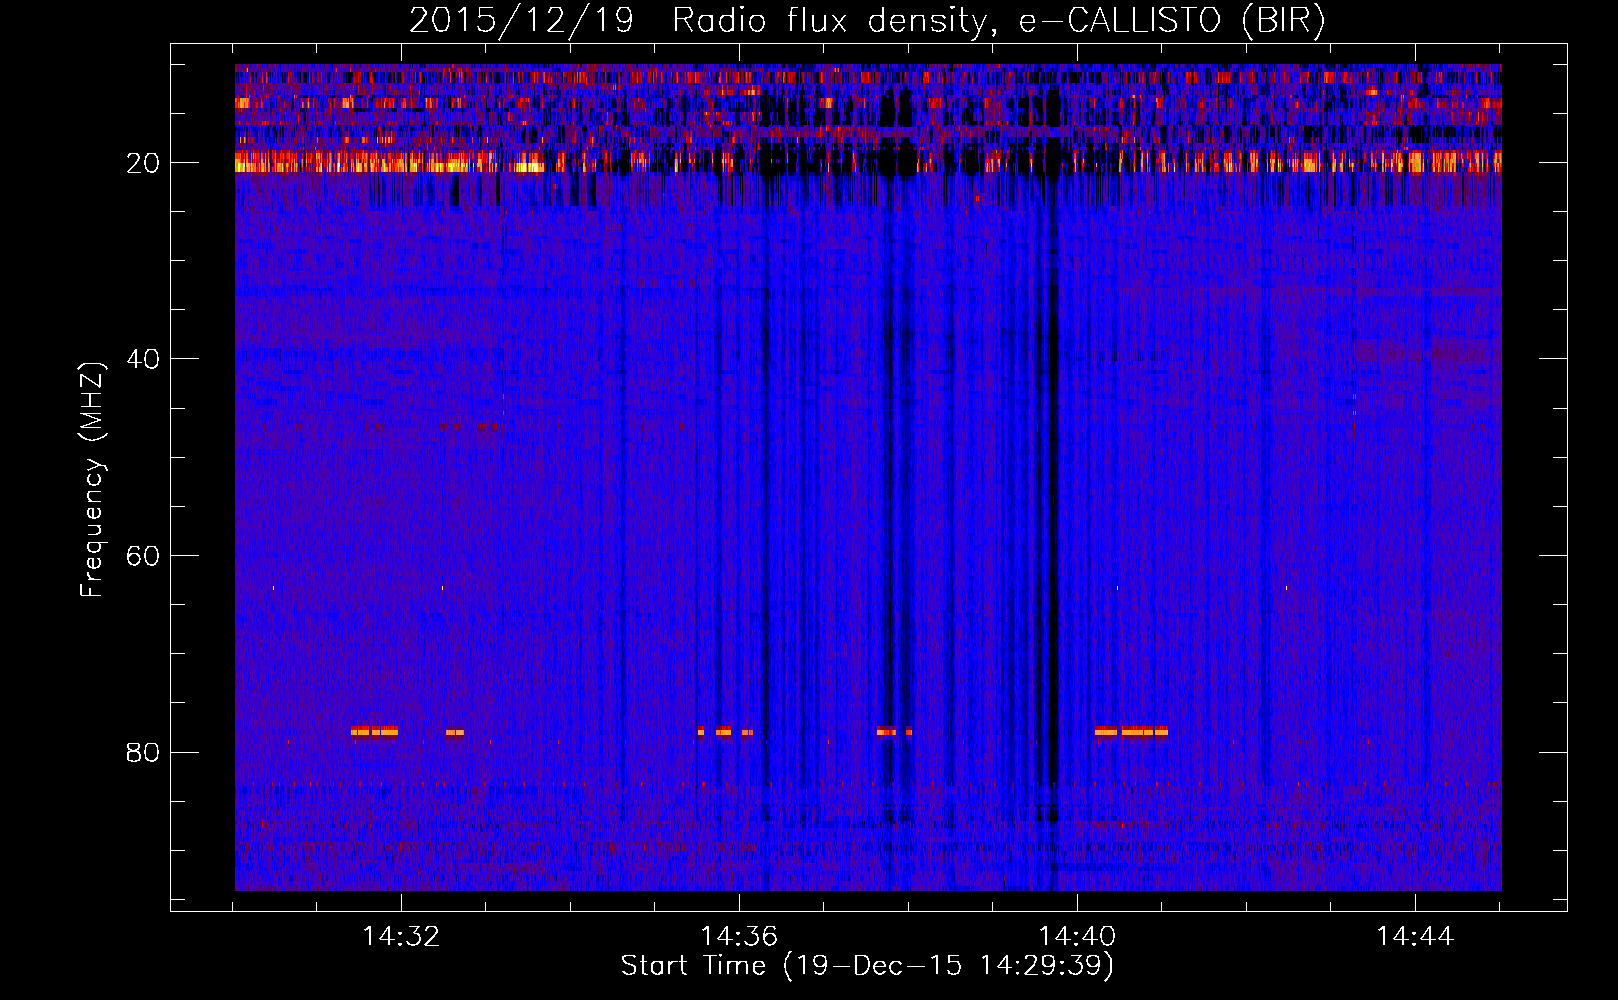Click the '60' frequency tick label

(144, 556)
